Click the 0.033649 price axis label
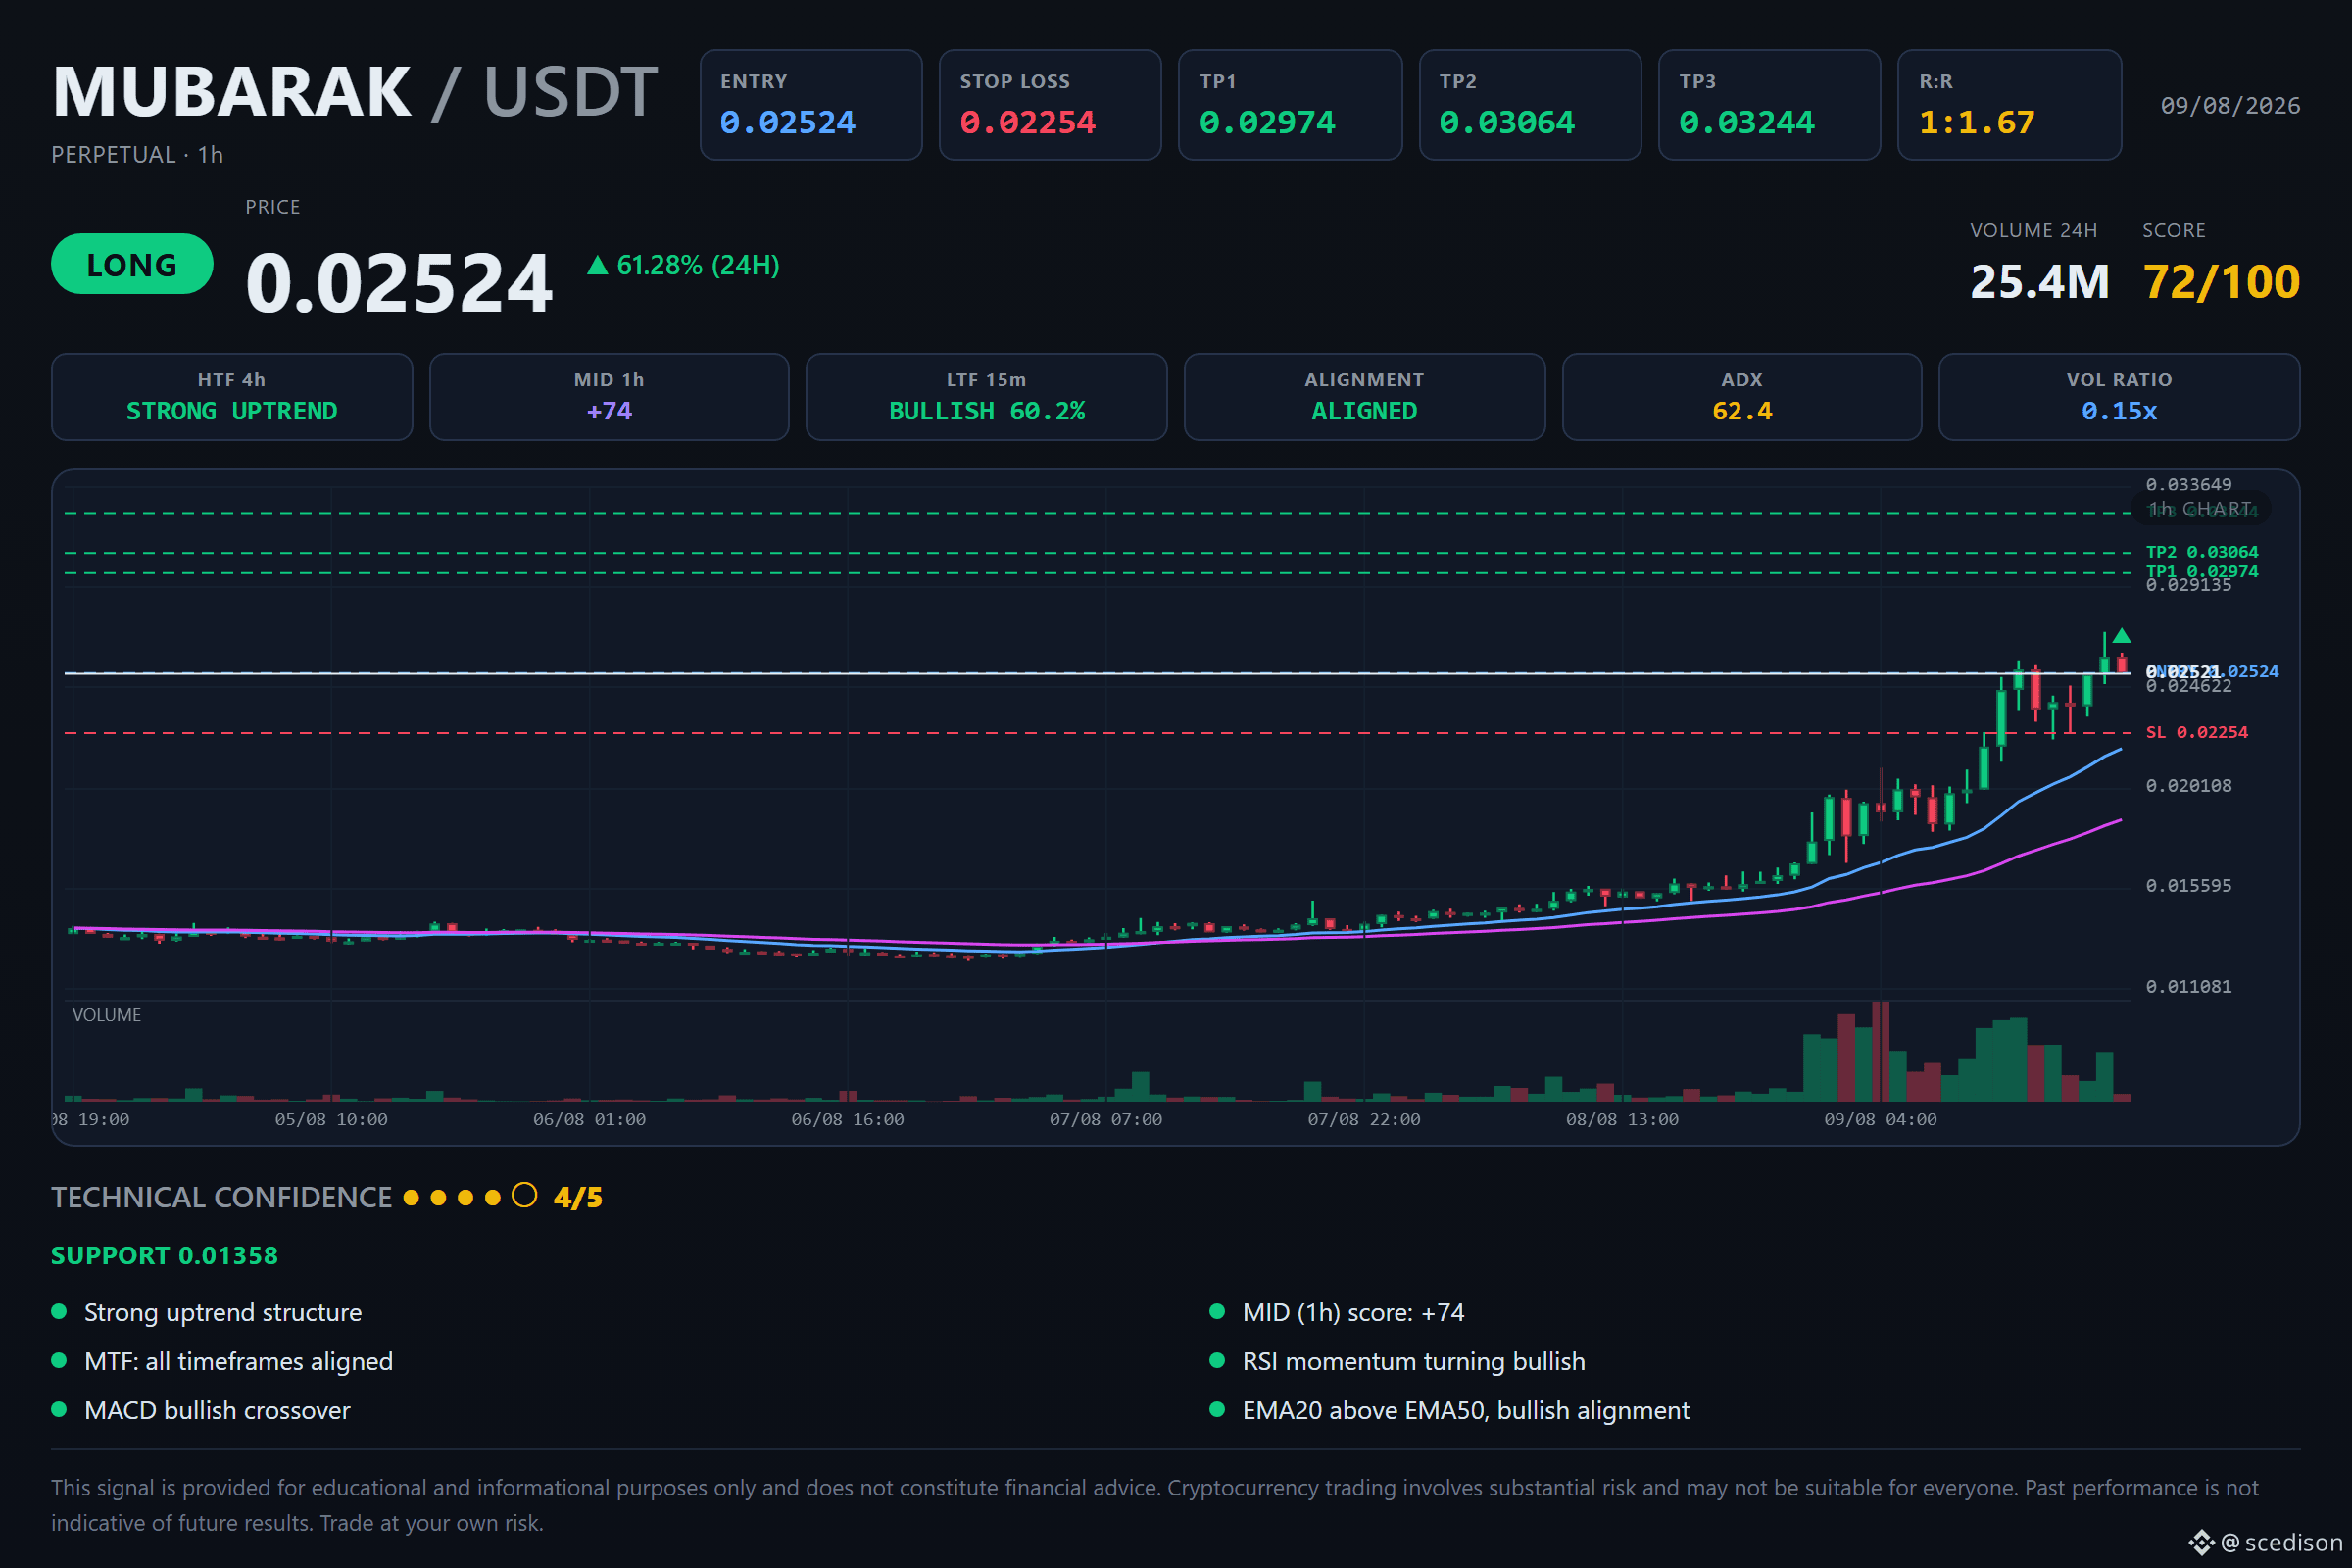2352x1568 pixels. click(x=2188, y=485)
